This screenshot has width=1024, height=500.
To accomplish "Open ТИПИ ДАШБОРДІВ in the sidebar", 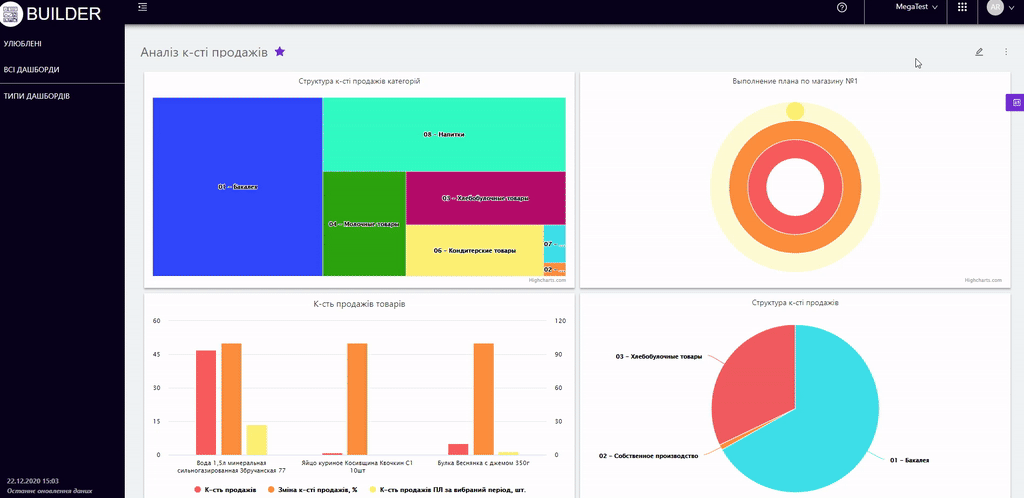I will click(x=36, y=96).
